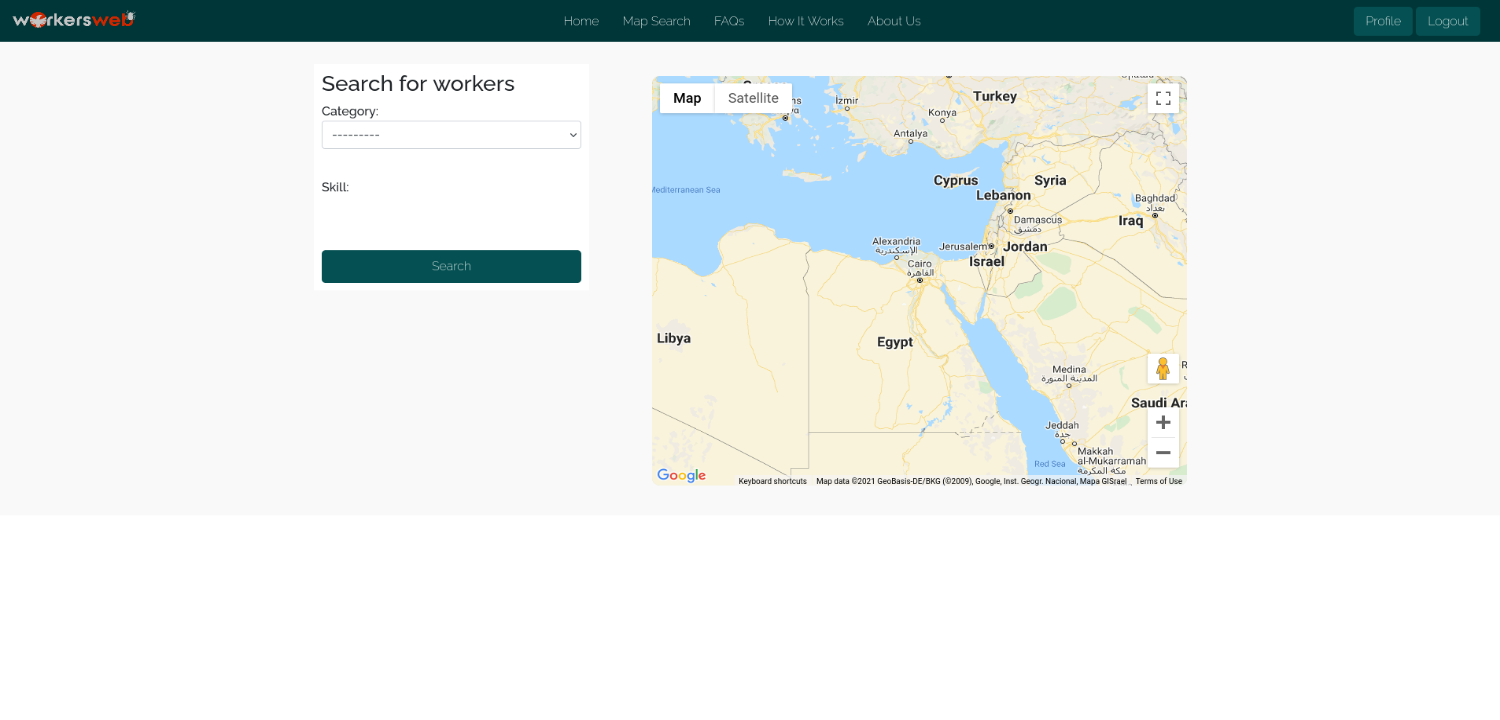Image resolution: width=1500 pixels, height=720 pixels.
Task: Click the Logout button
Action: (x=1448, y=21)
